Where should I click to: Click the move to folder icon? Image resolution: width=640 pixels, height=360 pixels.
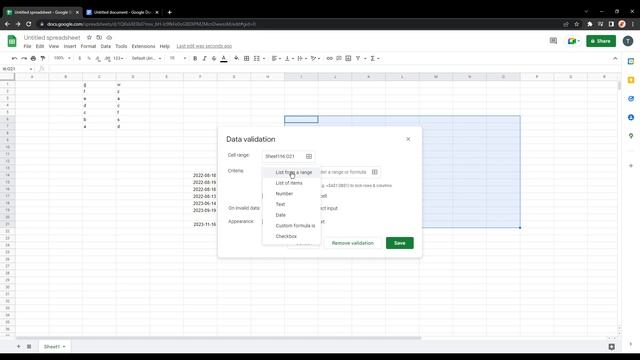(99, 38)
